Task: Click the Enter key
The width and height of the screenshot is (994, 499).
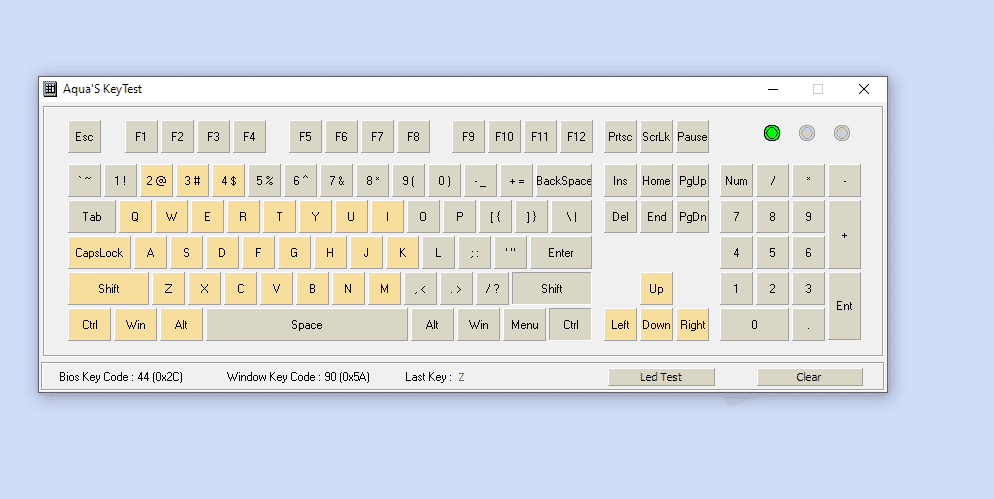Action: 561,253
